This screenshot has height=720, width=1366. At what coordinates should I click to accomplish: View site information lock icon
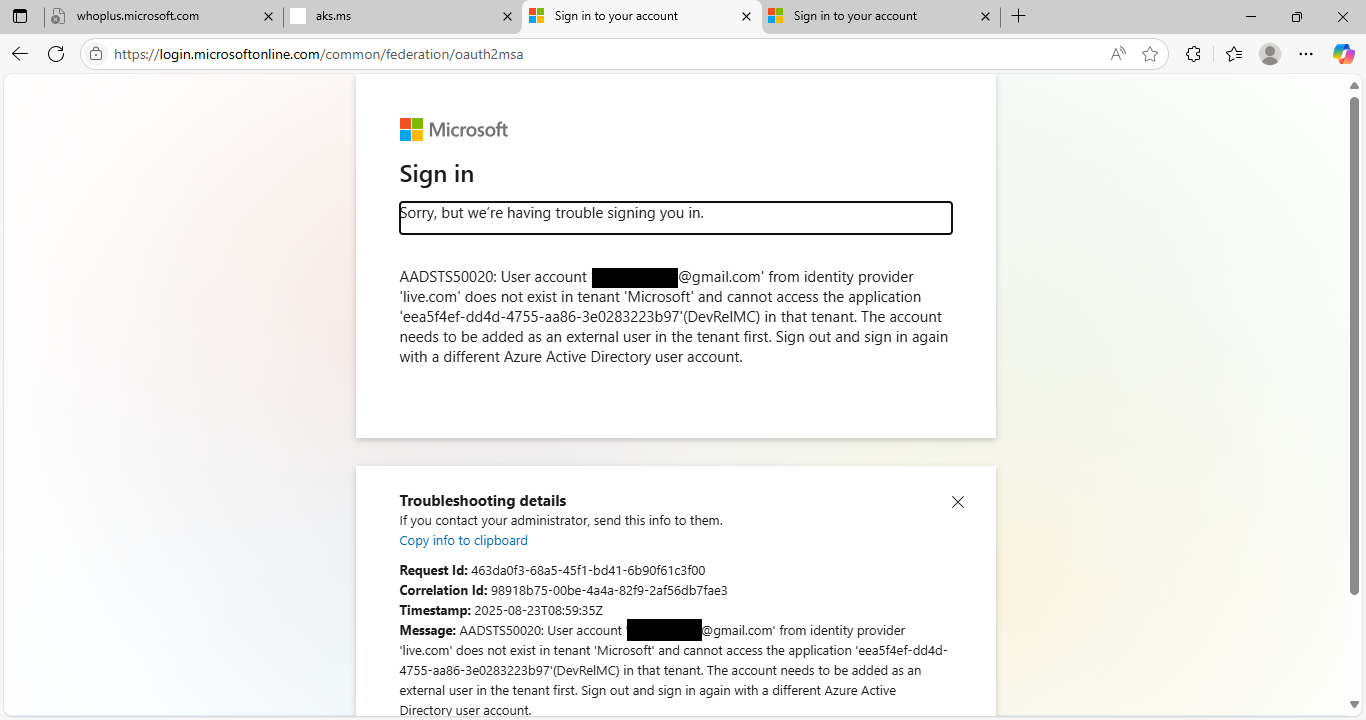click(x=96, y=54)
